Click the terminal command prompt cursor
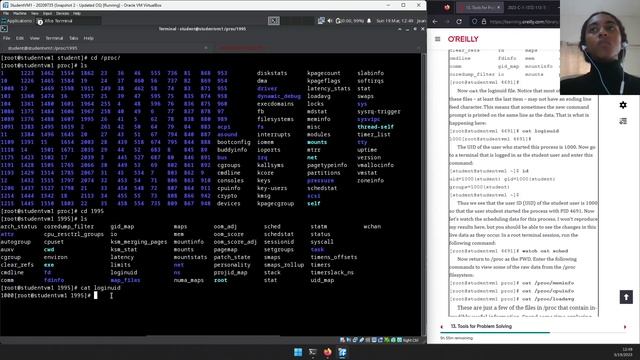The width and height of the screenshot is (640, 360). pyautogui.click(x=96, y=295)
